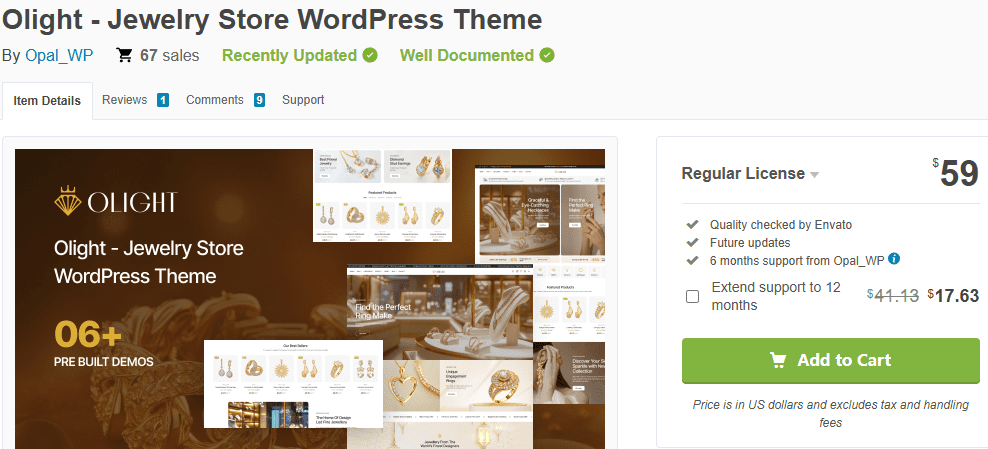Click the checkmark beside Future updates
Viewport: 988px width, 449px height.
[692, 242]
